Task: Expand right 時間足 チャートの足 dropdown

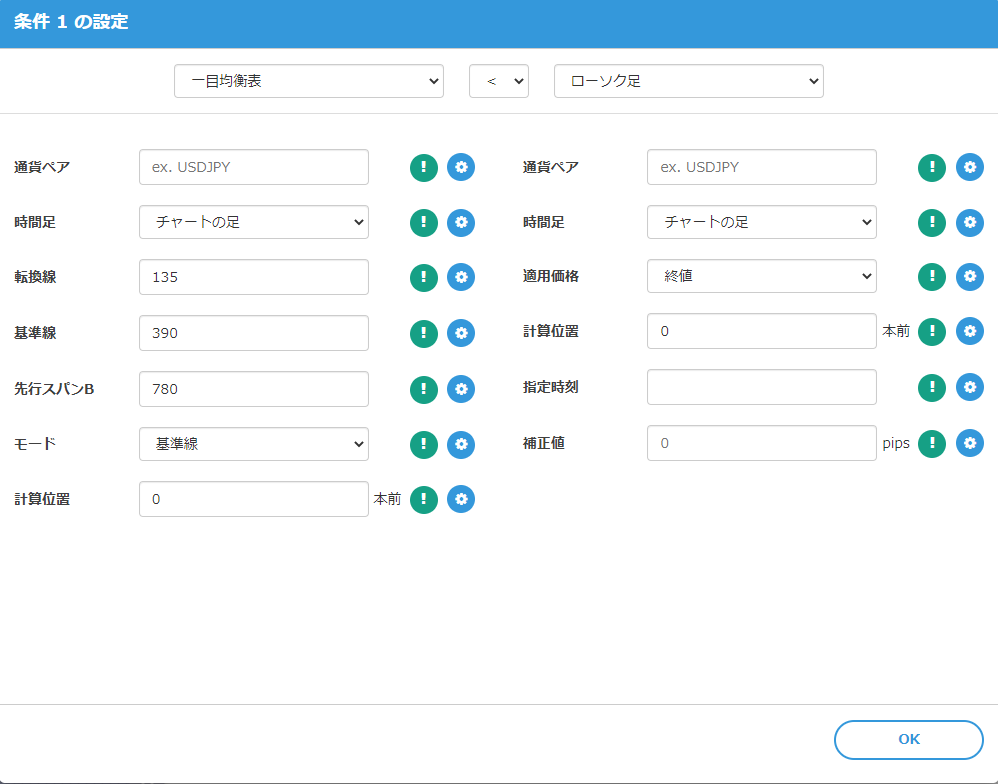Action: [762, 222]
